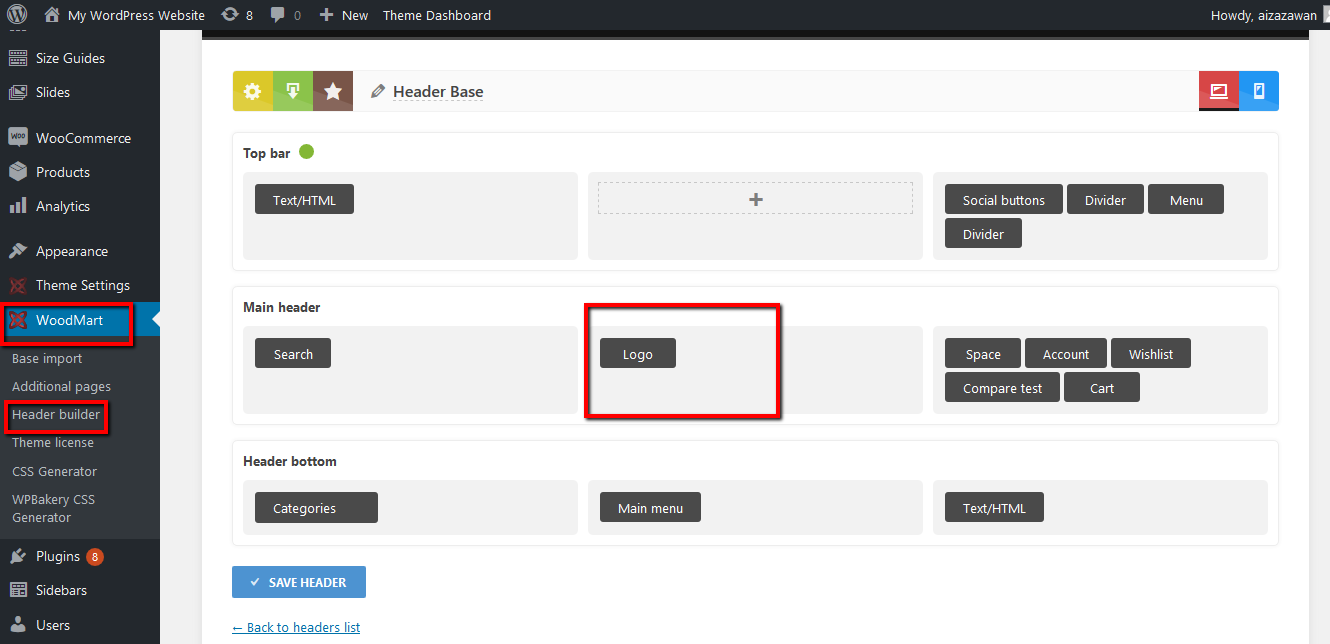Open Header builder submenu link
Viewport: 1330px width, 644px height.
pyautogui.click(x=56, y=414)
